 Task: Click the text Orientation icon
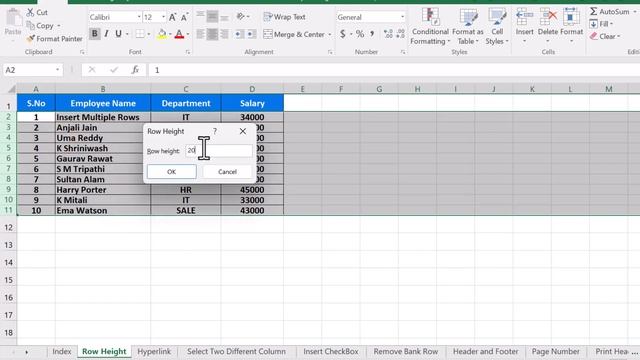(241, 16)
